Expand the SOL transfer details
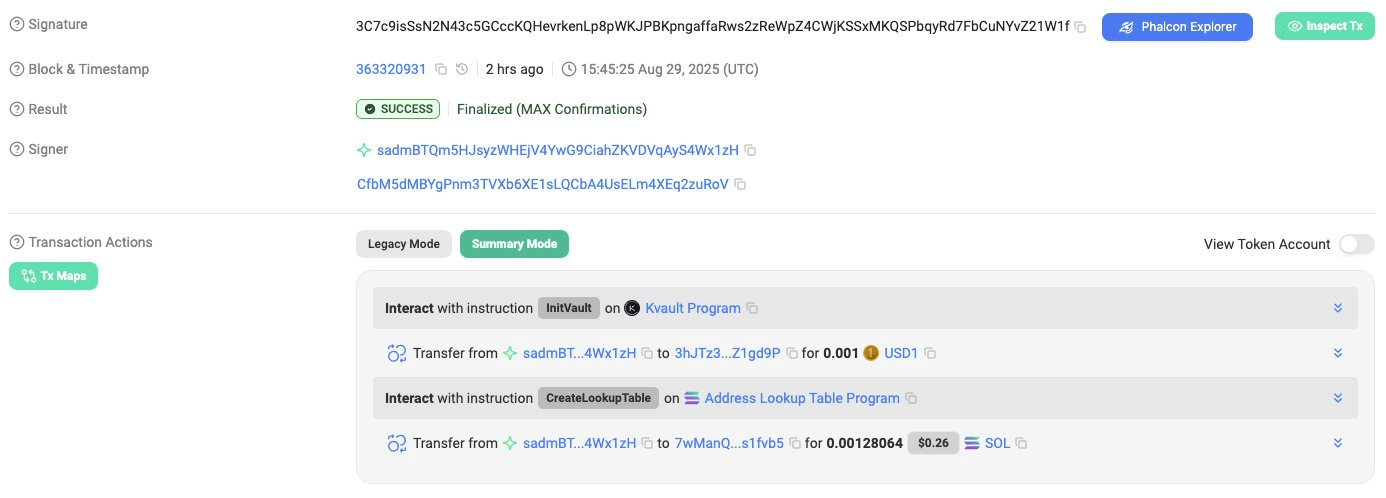The height and width of the screenshot is (498, 1386). click(x=1338, y=443)
